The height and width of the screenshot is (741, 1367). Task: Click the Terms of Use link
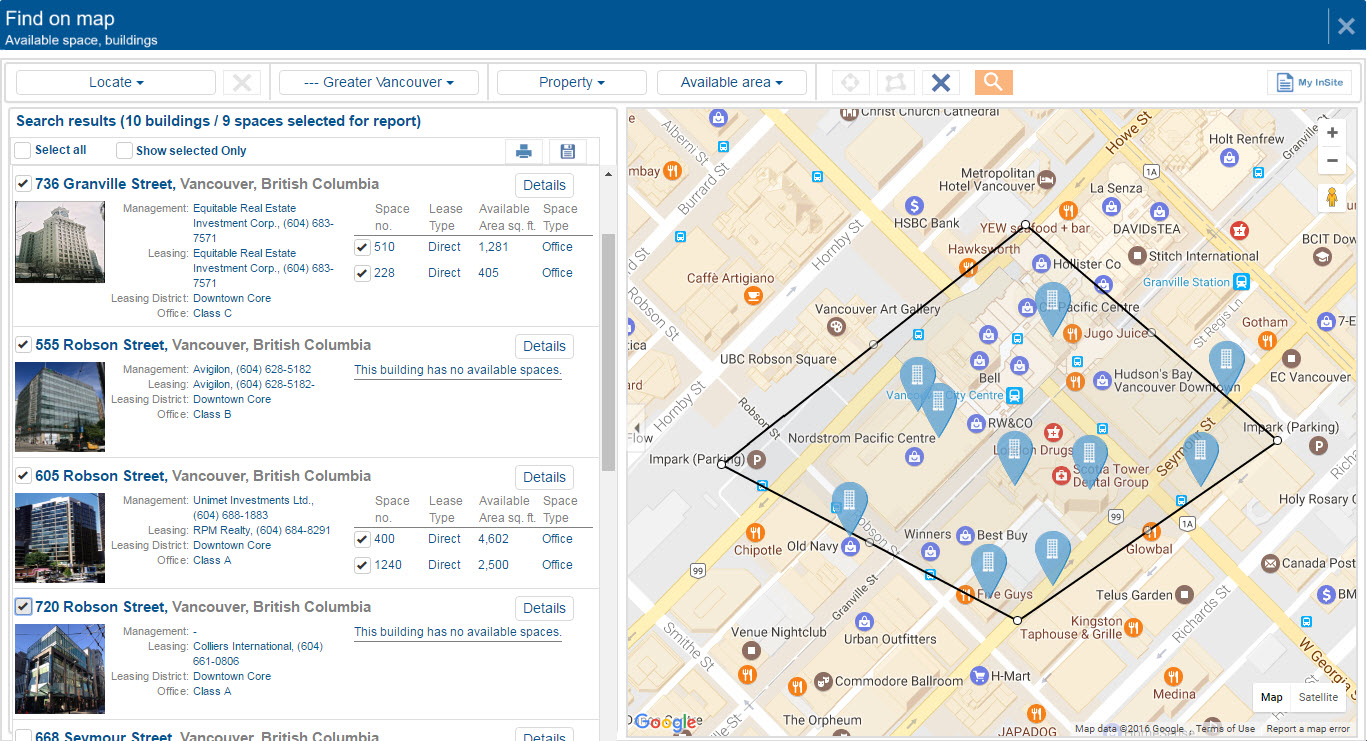pyautogui.click(x=1225, y=729)
